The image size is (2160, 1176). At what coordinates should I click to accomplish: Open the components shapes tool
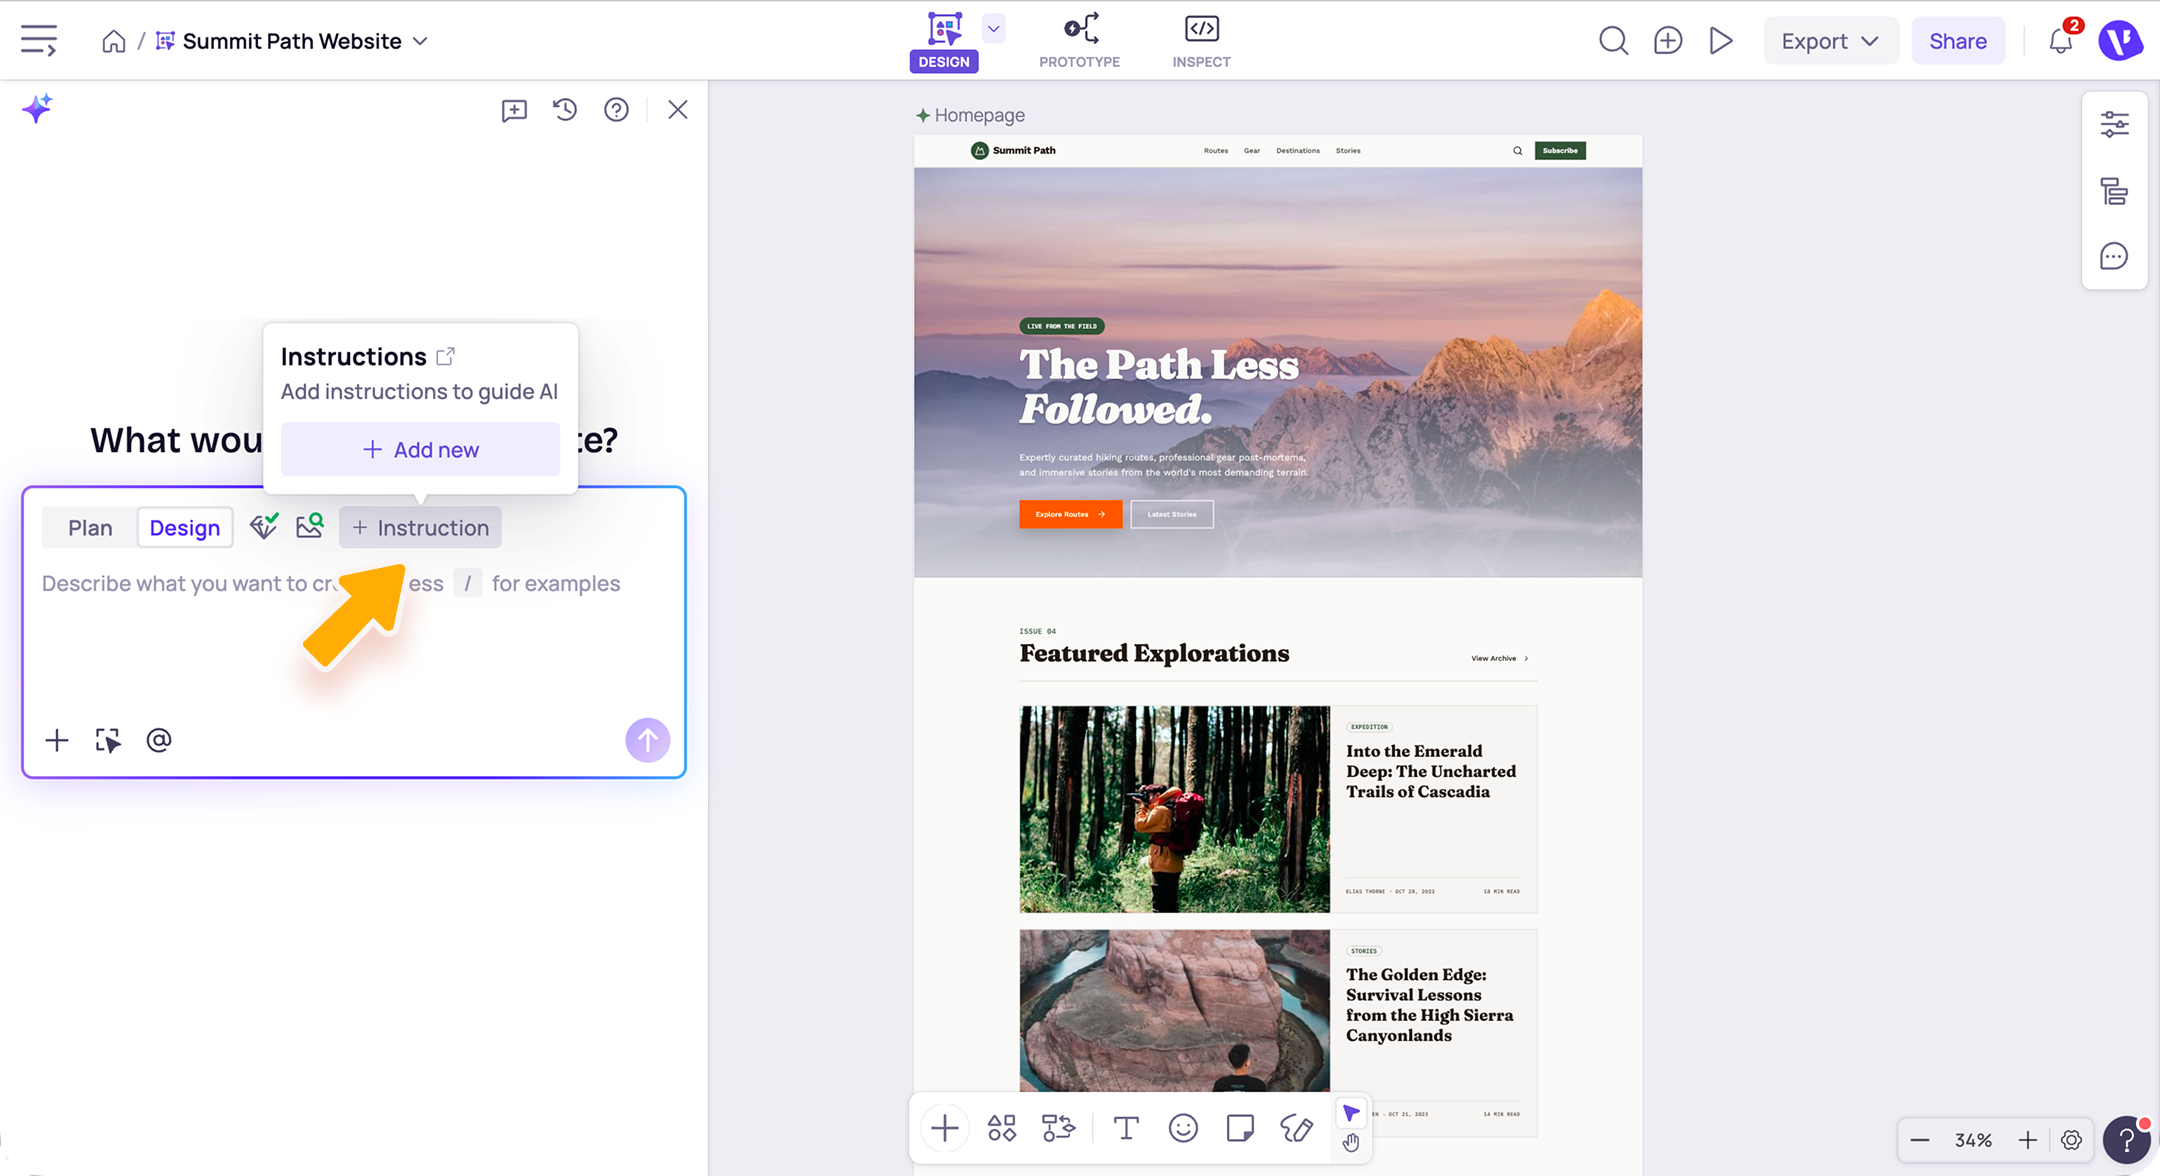(1002, 1128)
